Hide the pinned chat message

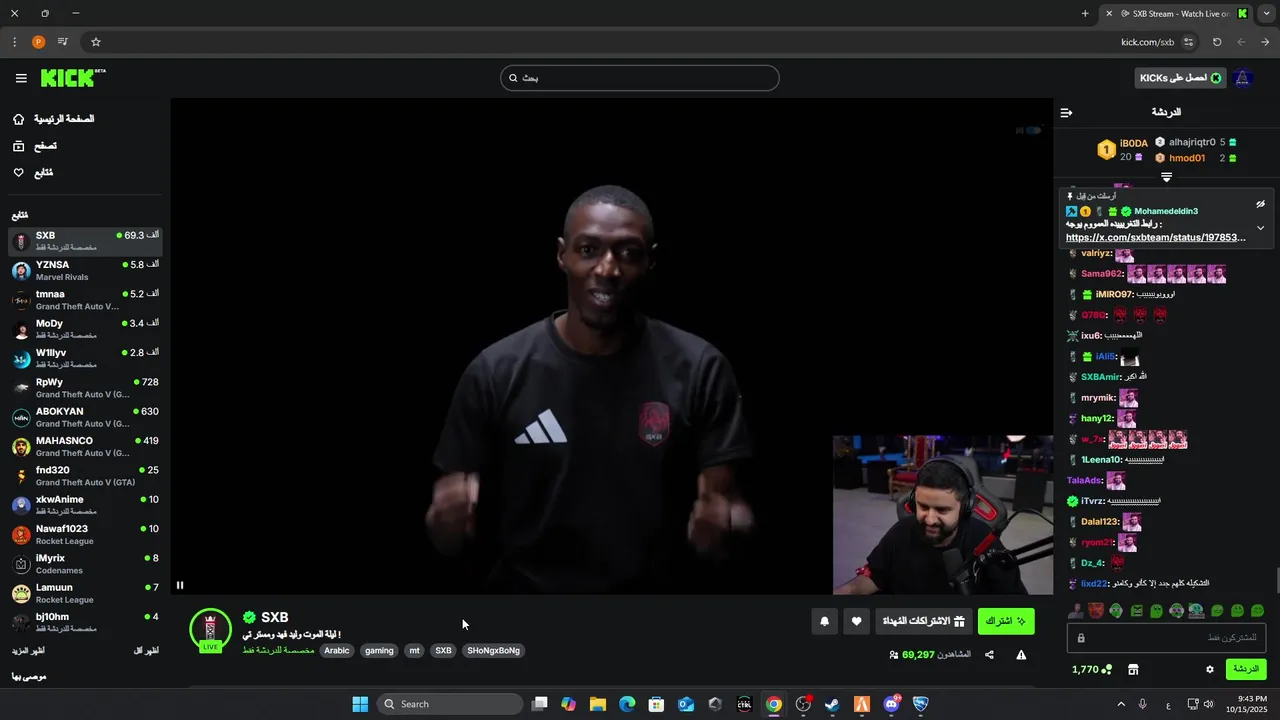point(1261,204)
